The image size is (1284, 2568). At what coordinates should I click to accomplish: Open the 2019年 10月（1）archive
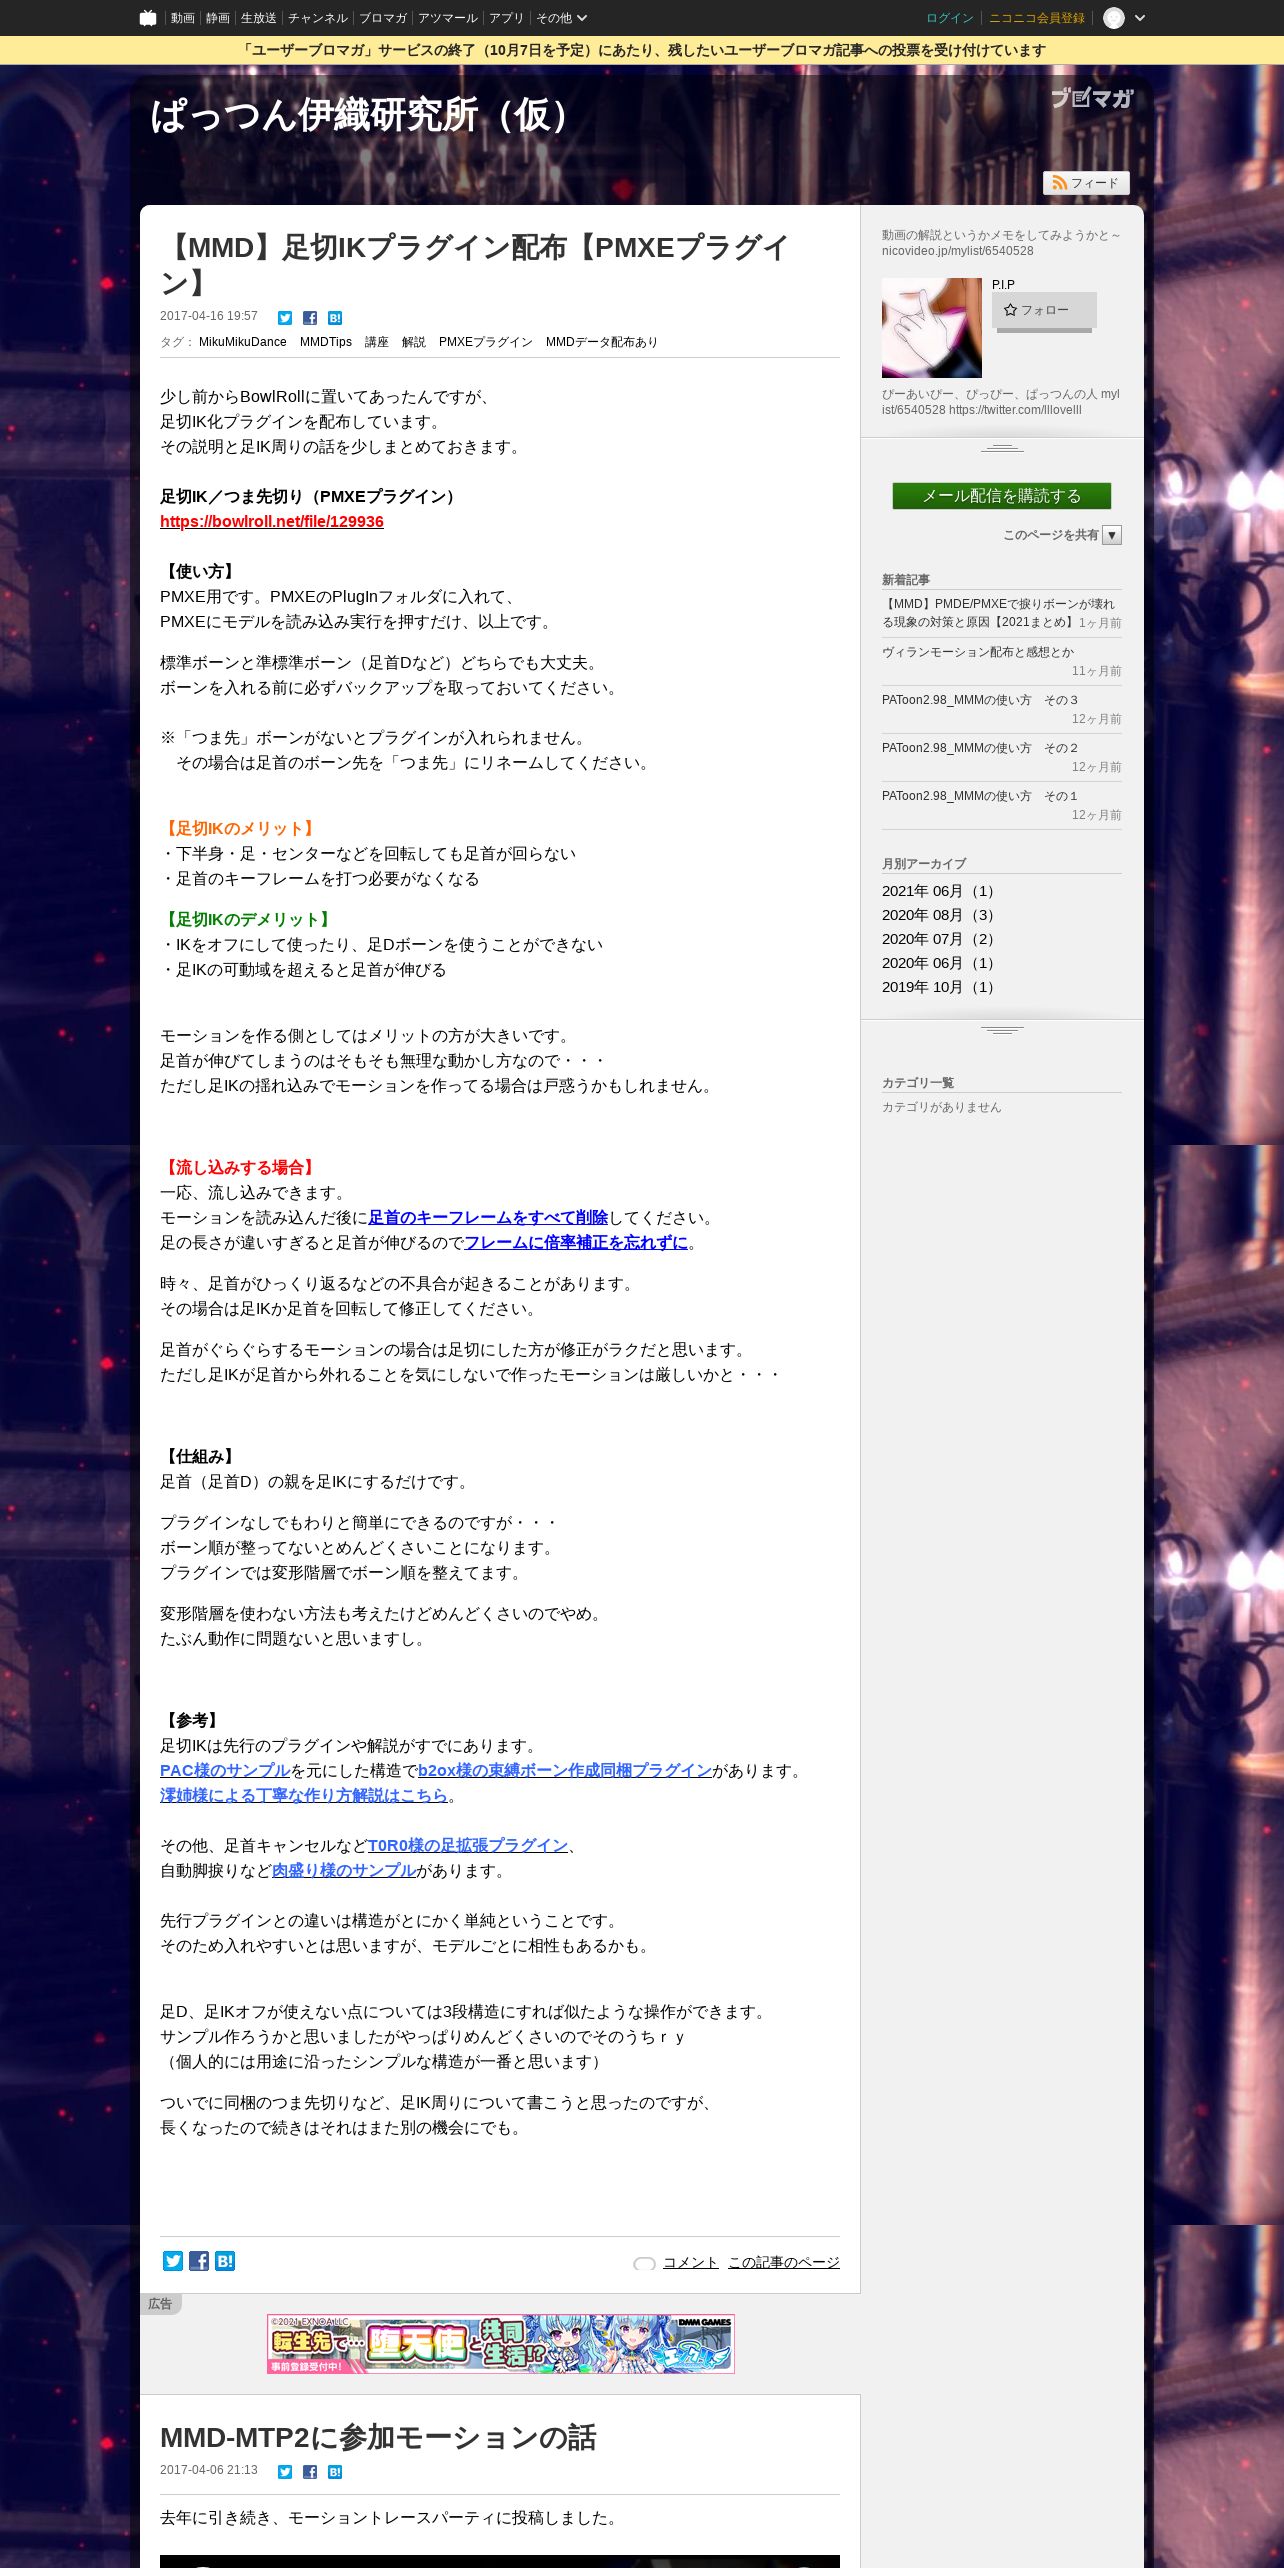[x=938, y=987]
